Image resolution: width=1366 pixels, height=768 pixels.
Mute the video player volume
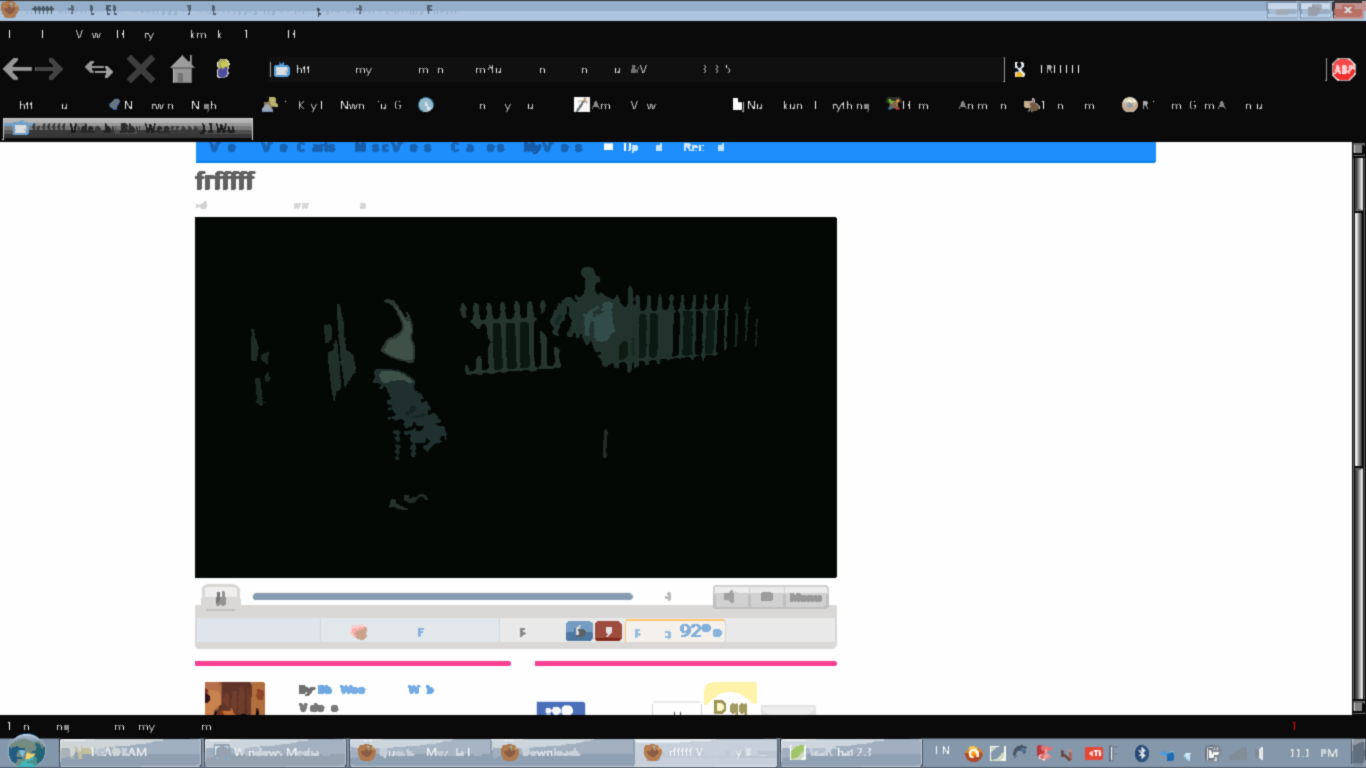coord(731,597)
